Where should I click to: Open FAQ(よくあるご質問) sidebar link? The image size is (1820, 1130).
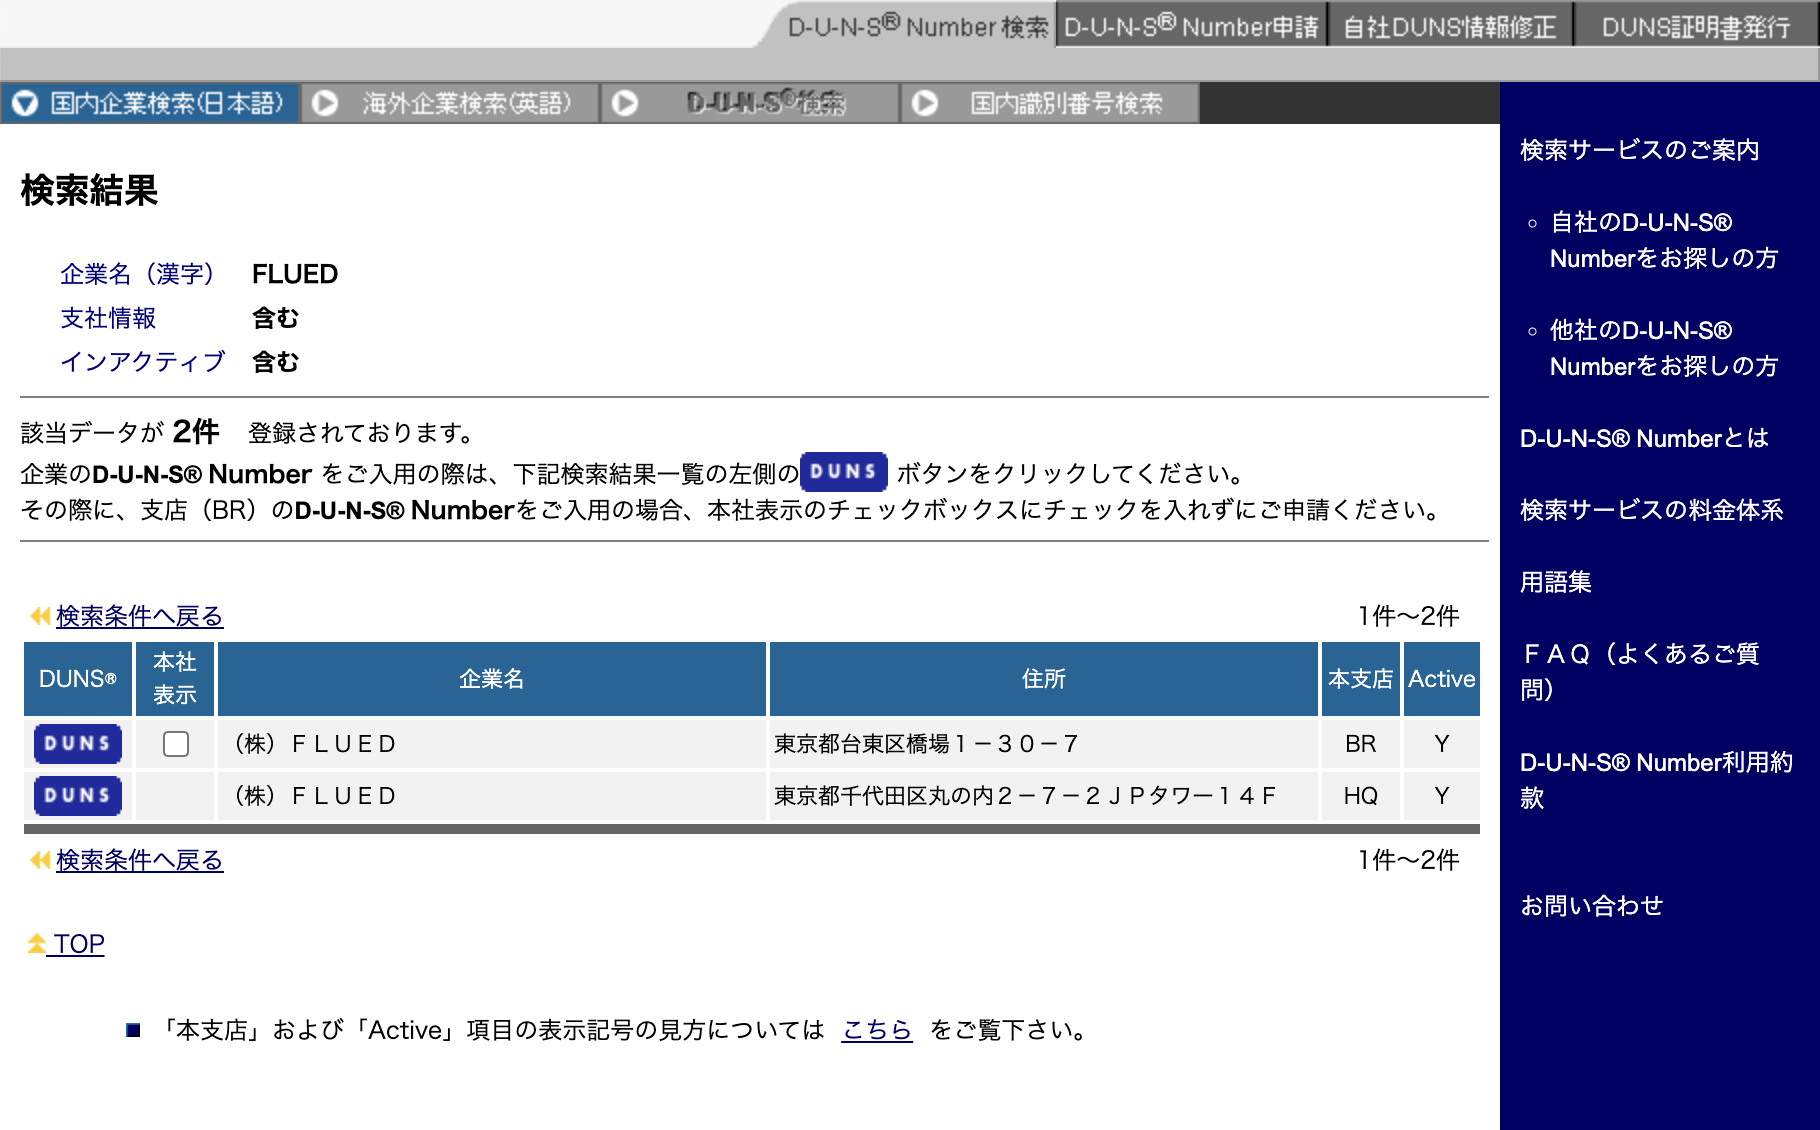pyautogui.click(x=1639, y=671)
